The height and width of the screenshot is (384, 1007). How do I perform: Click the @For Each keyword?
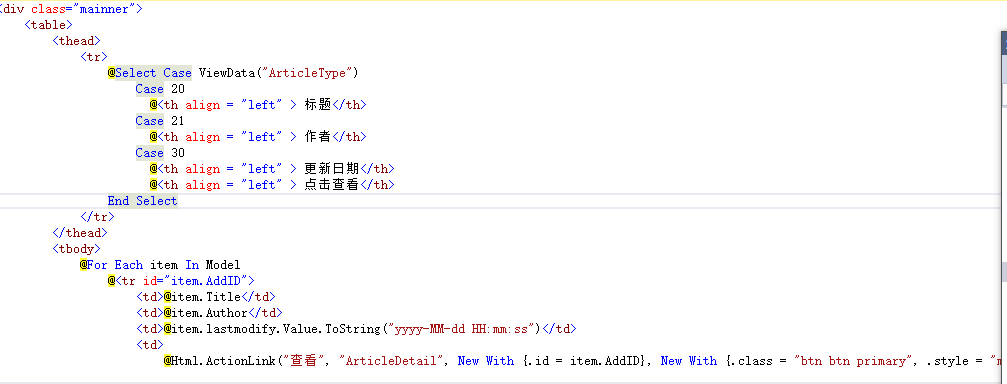[x=111, y=265]
